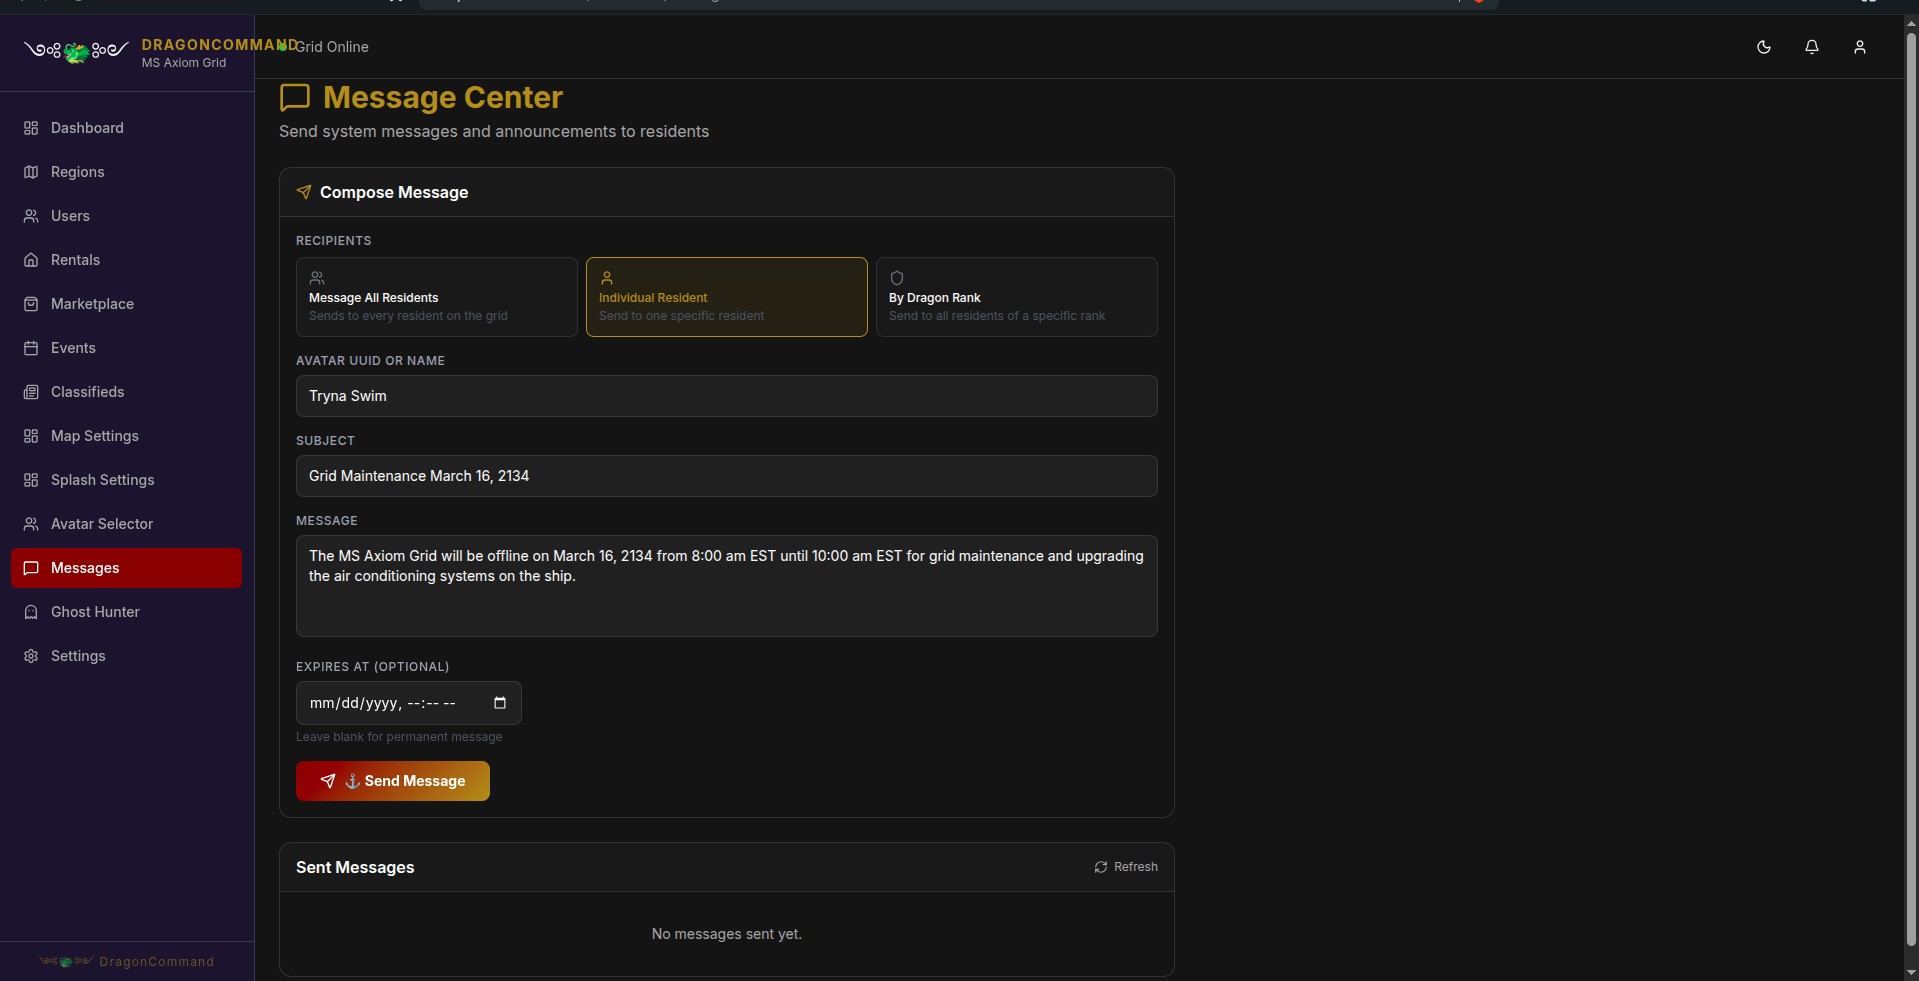Select By Dragon Rank recipient option
Image resolution: width=1919 pixels, height=981 pixels.
click(1017, 297)
